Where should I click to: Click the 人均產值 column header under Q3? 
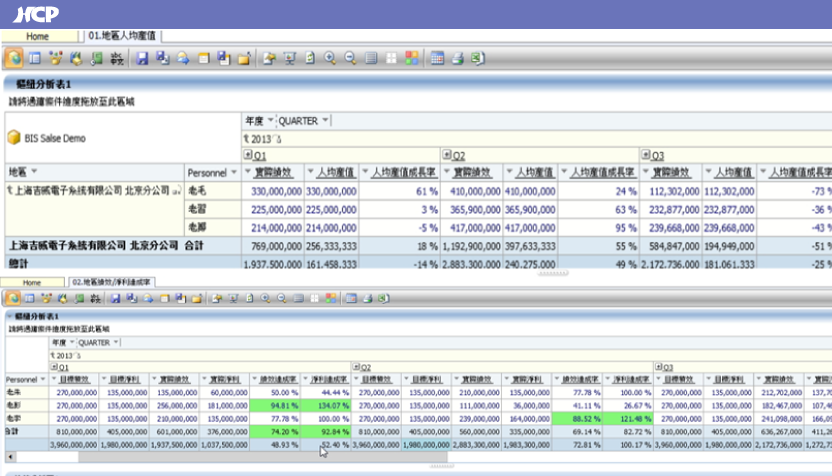733,172
